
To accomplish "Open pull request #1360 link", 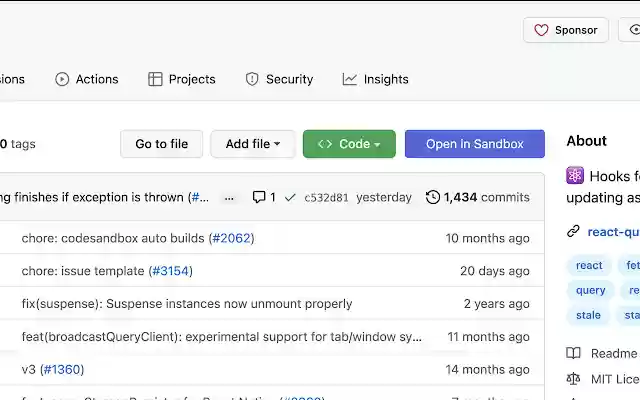I will [x=62, y=369].
